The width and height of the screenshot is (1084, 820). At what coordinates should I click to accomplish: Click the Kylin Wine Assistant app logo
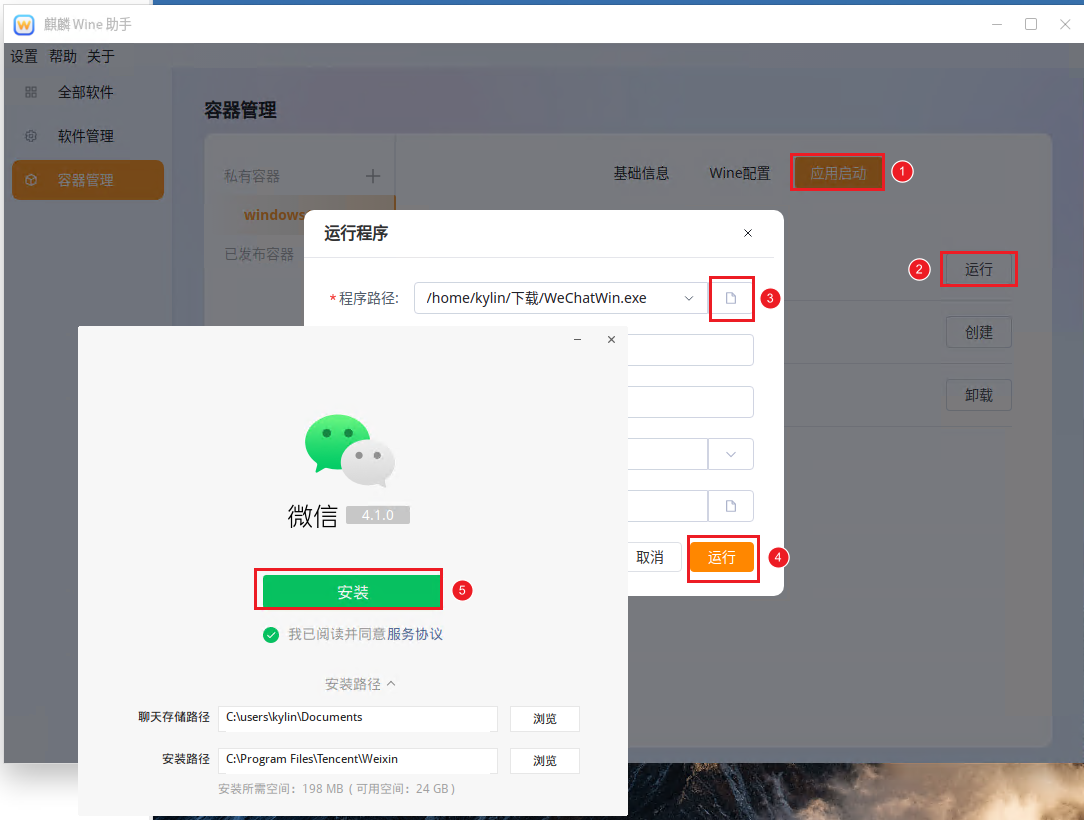pos(24,25)
